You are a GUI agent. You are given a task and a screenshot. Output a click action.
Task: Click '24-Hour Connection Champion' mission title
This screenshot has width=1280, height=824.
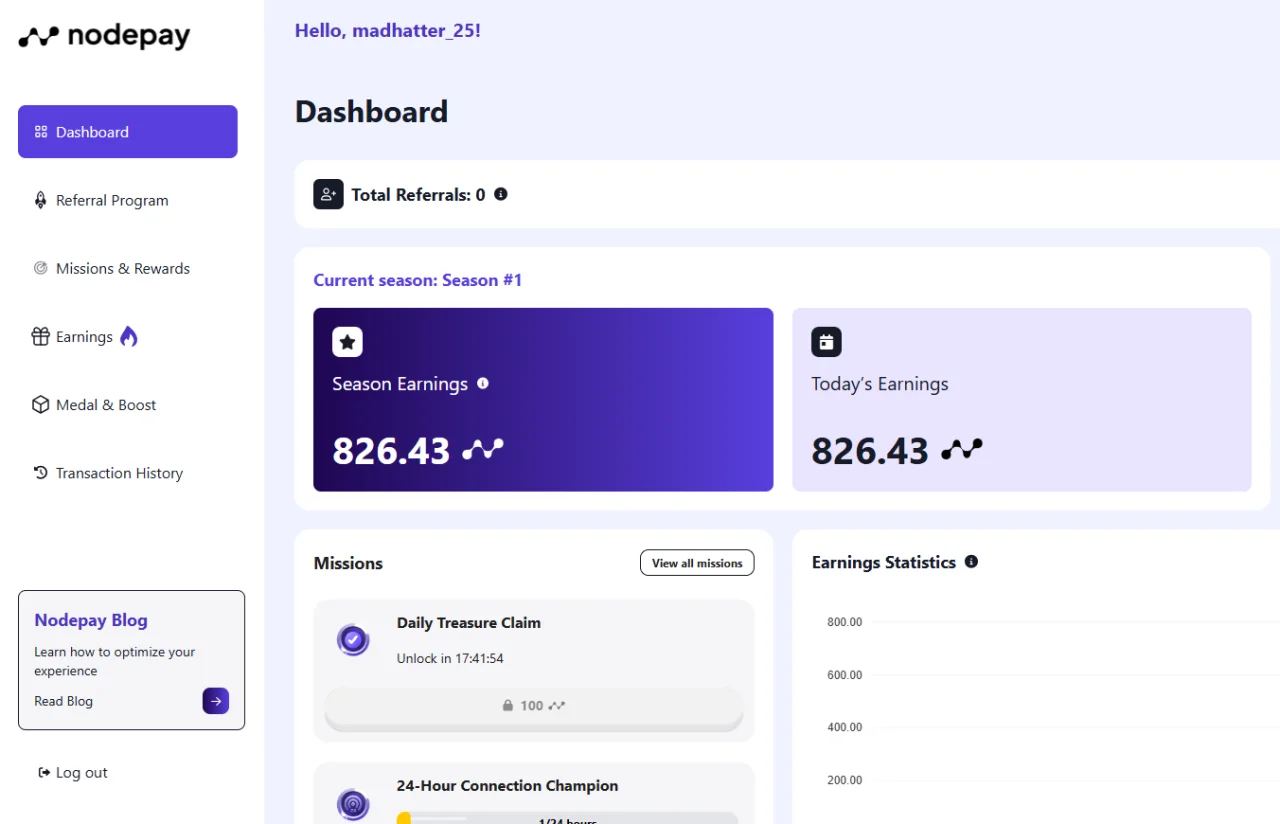(507, 786)
